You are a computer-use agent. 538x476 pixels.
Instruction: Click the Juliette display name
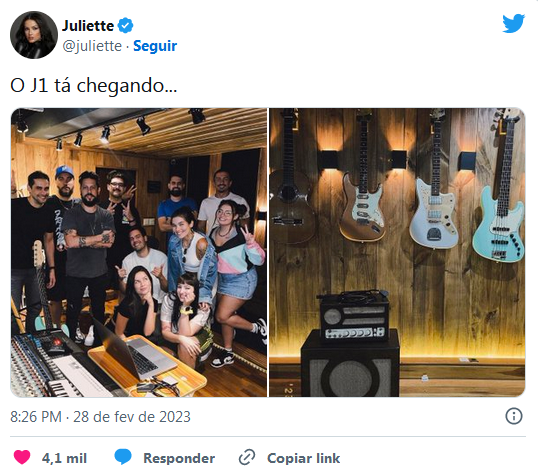(88, 26)
